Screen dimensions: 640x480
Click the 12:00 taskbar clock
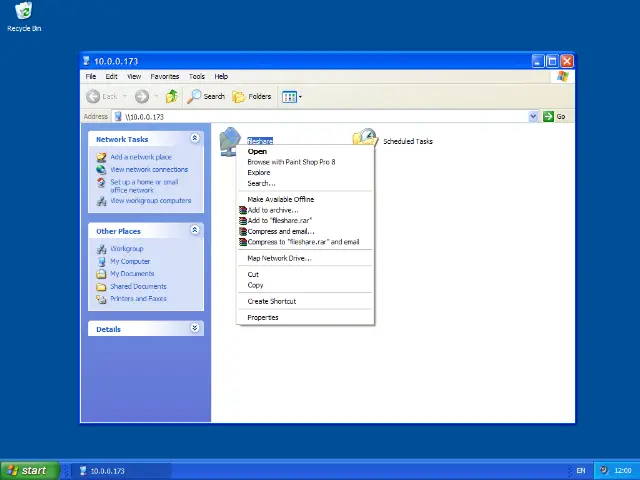tap(622, 471)
